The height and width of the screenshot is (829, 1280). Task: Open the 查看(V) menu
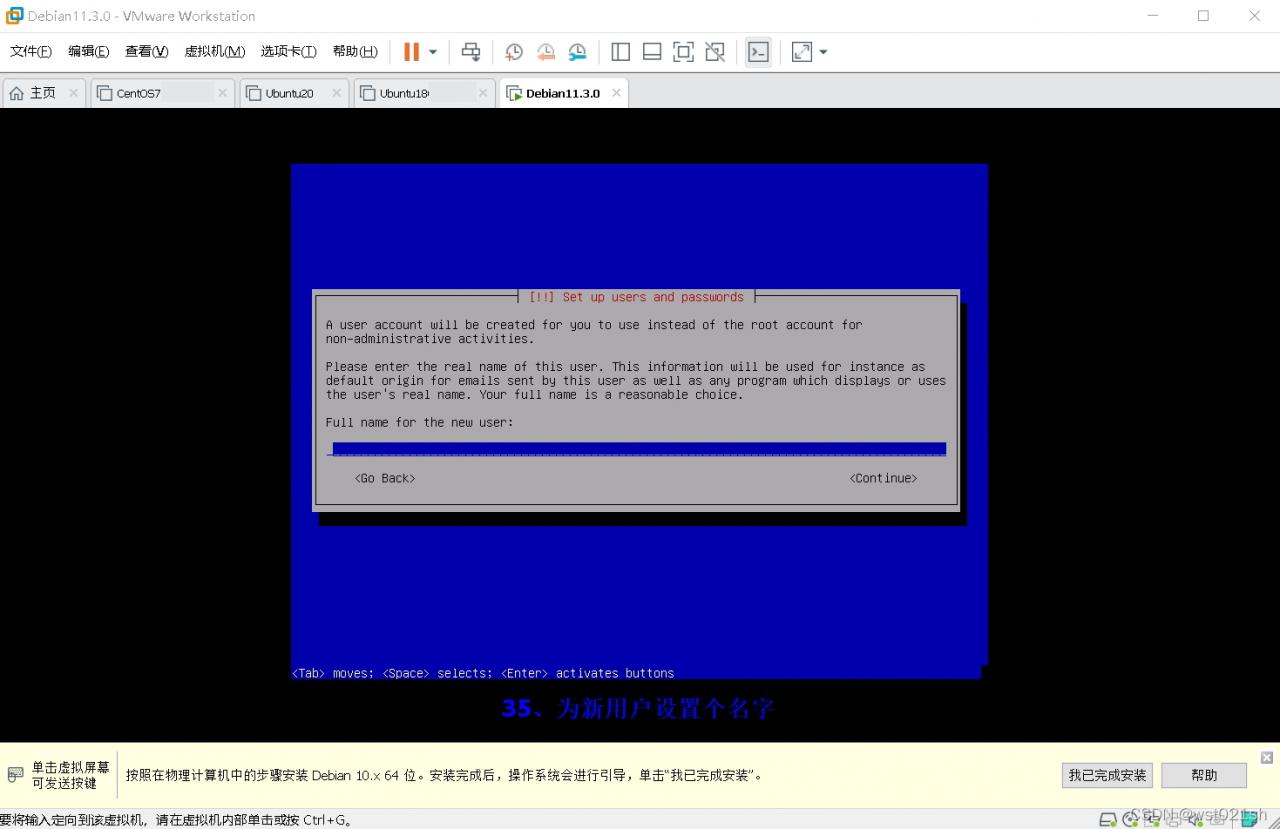point(147,52)
